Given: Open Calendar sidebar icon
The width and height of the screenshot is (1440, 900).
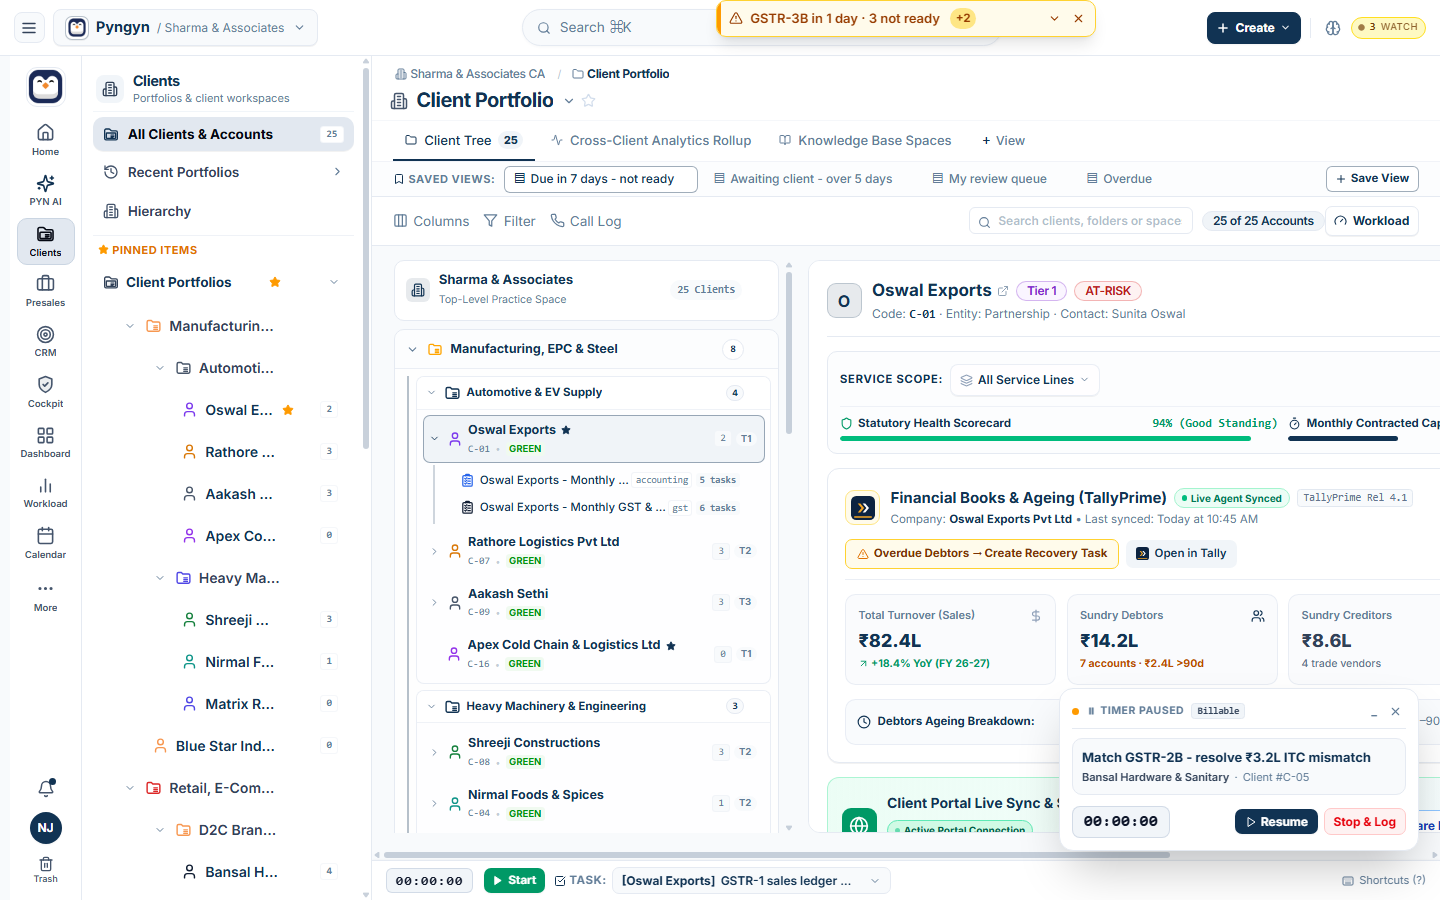Looking at the screenshot, I should [45, 543].
